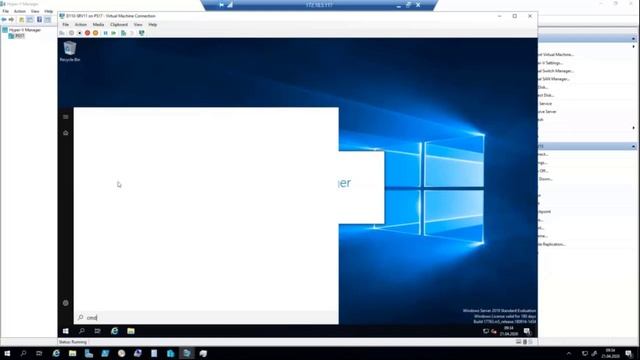Open the Action menu in Virtual Machine Connection
The height and width of the screenshot is (360, 640).
(80, 24)
